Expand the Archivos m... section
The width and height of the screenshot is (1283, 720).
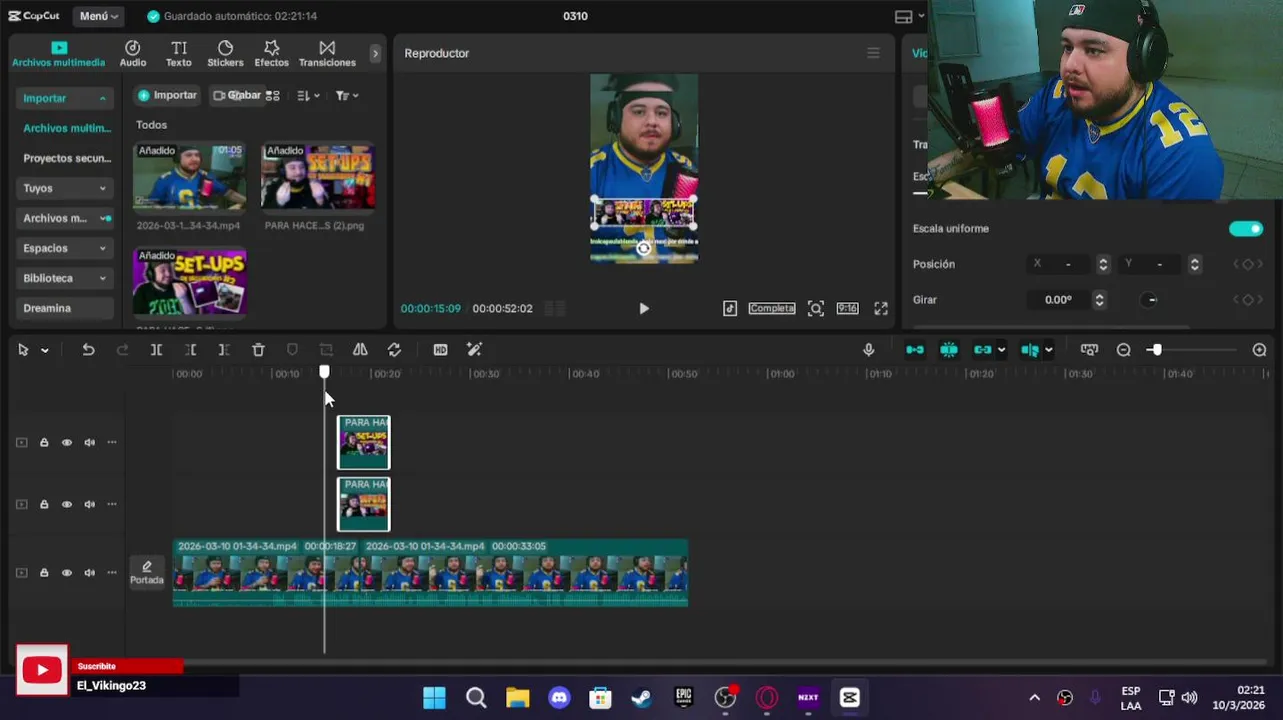(x=65, y=218)
